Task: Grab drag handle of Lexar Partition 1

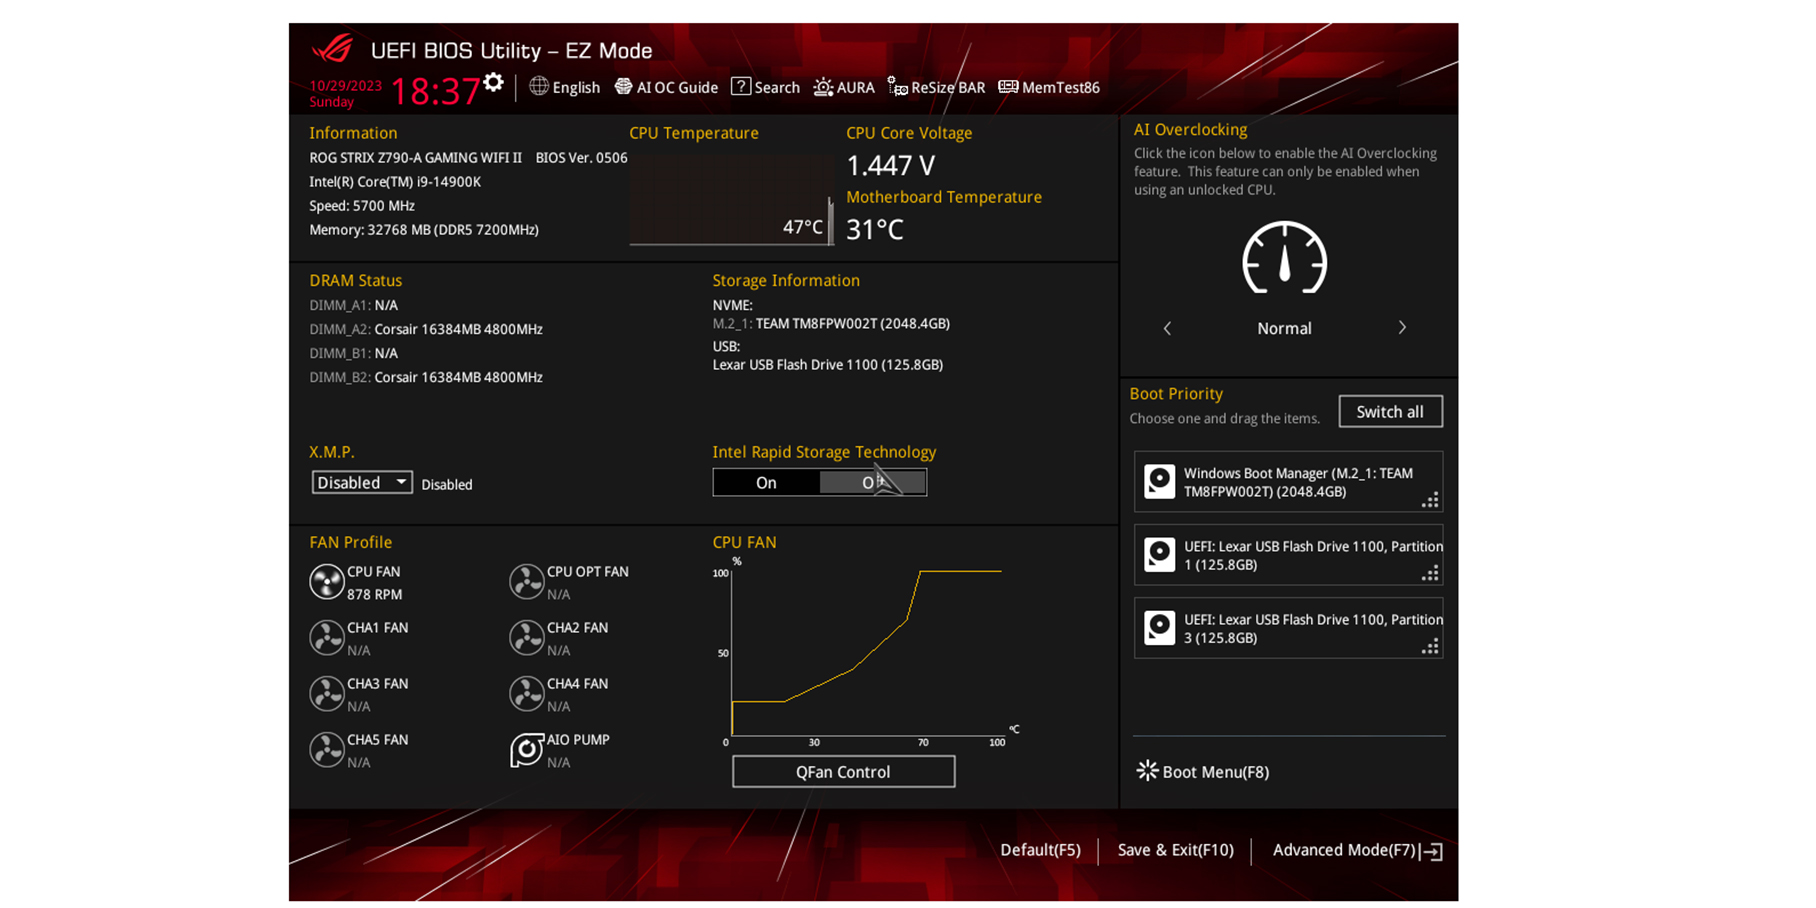Action: click(1430, 573)
